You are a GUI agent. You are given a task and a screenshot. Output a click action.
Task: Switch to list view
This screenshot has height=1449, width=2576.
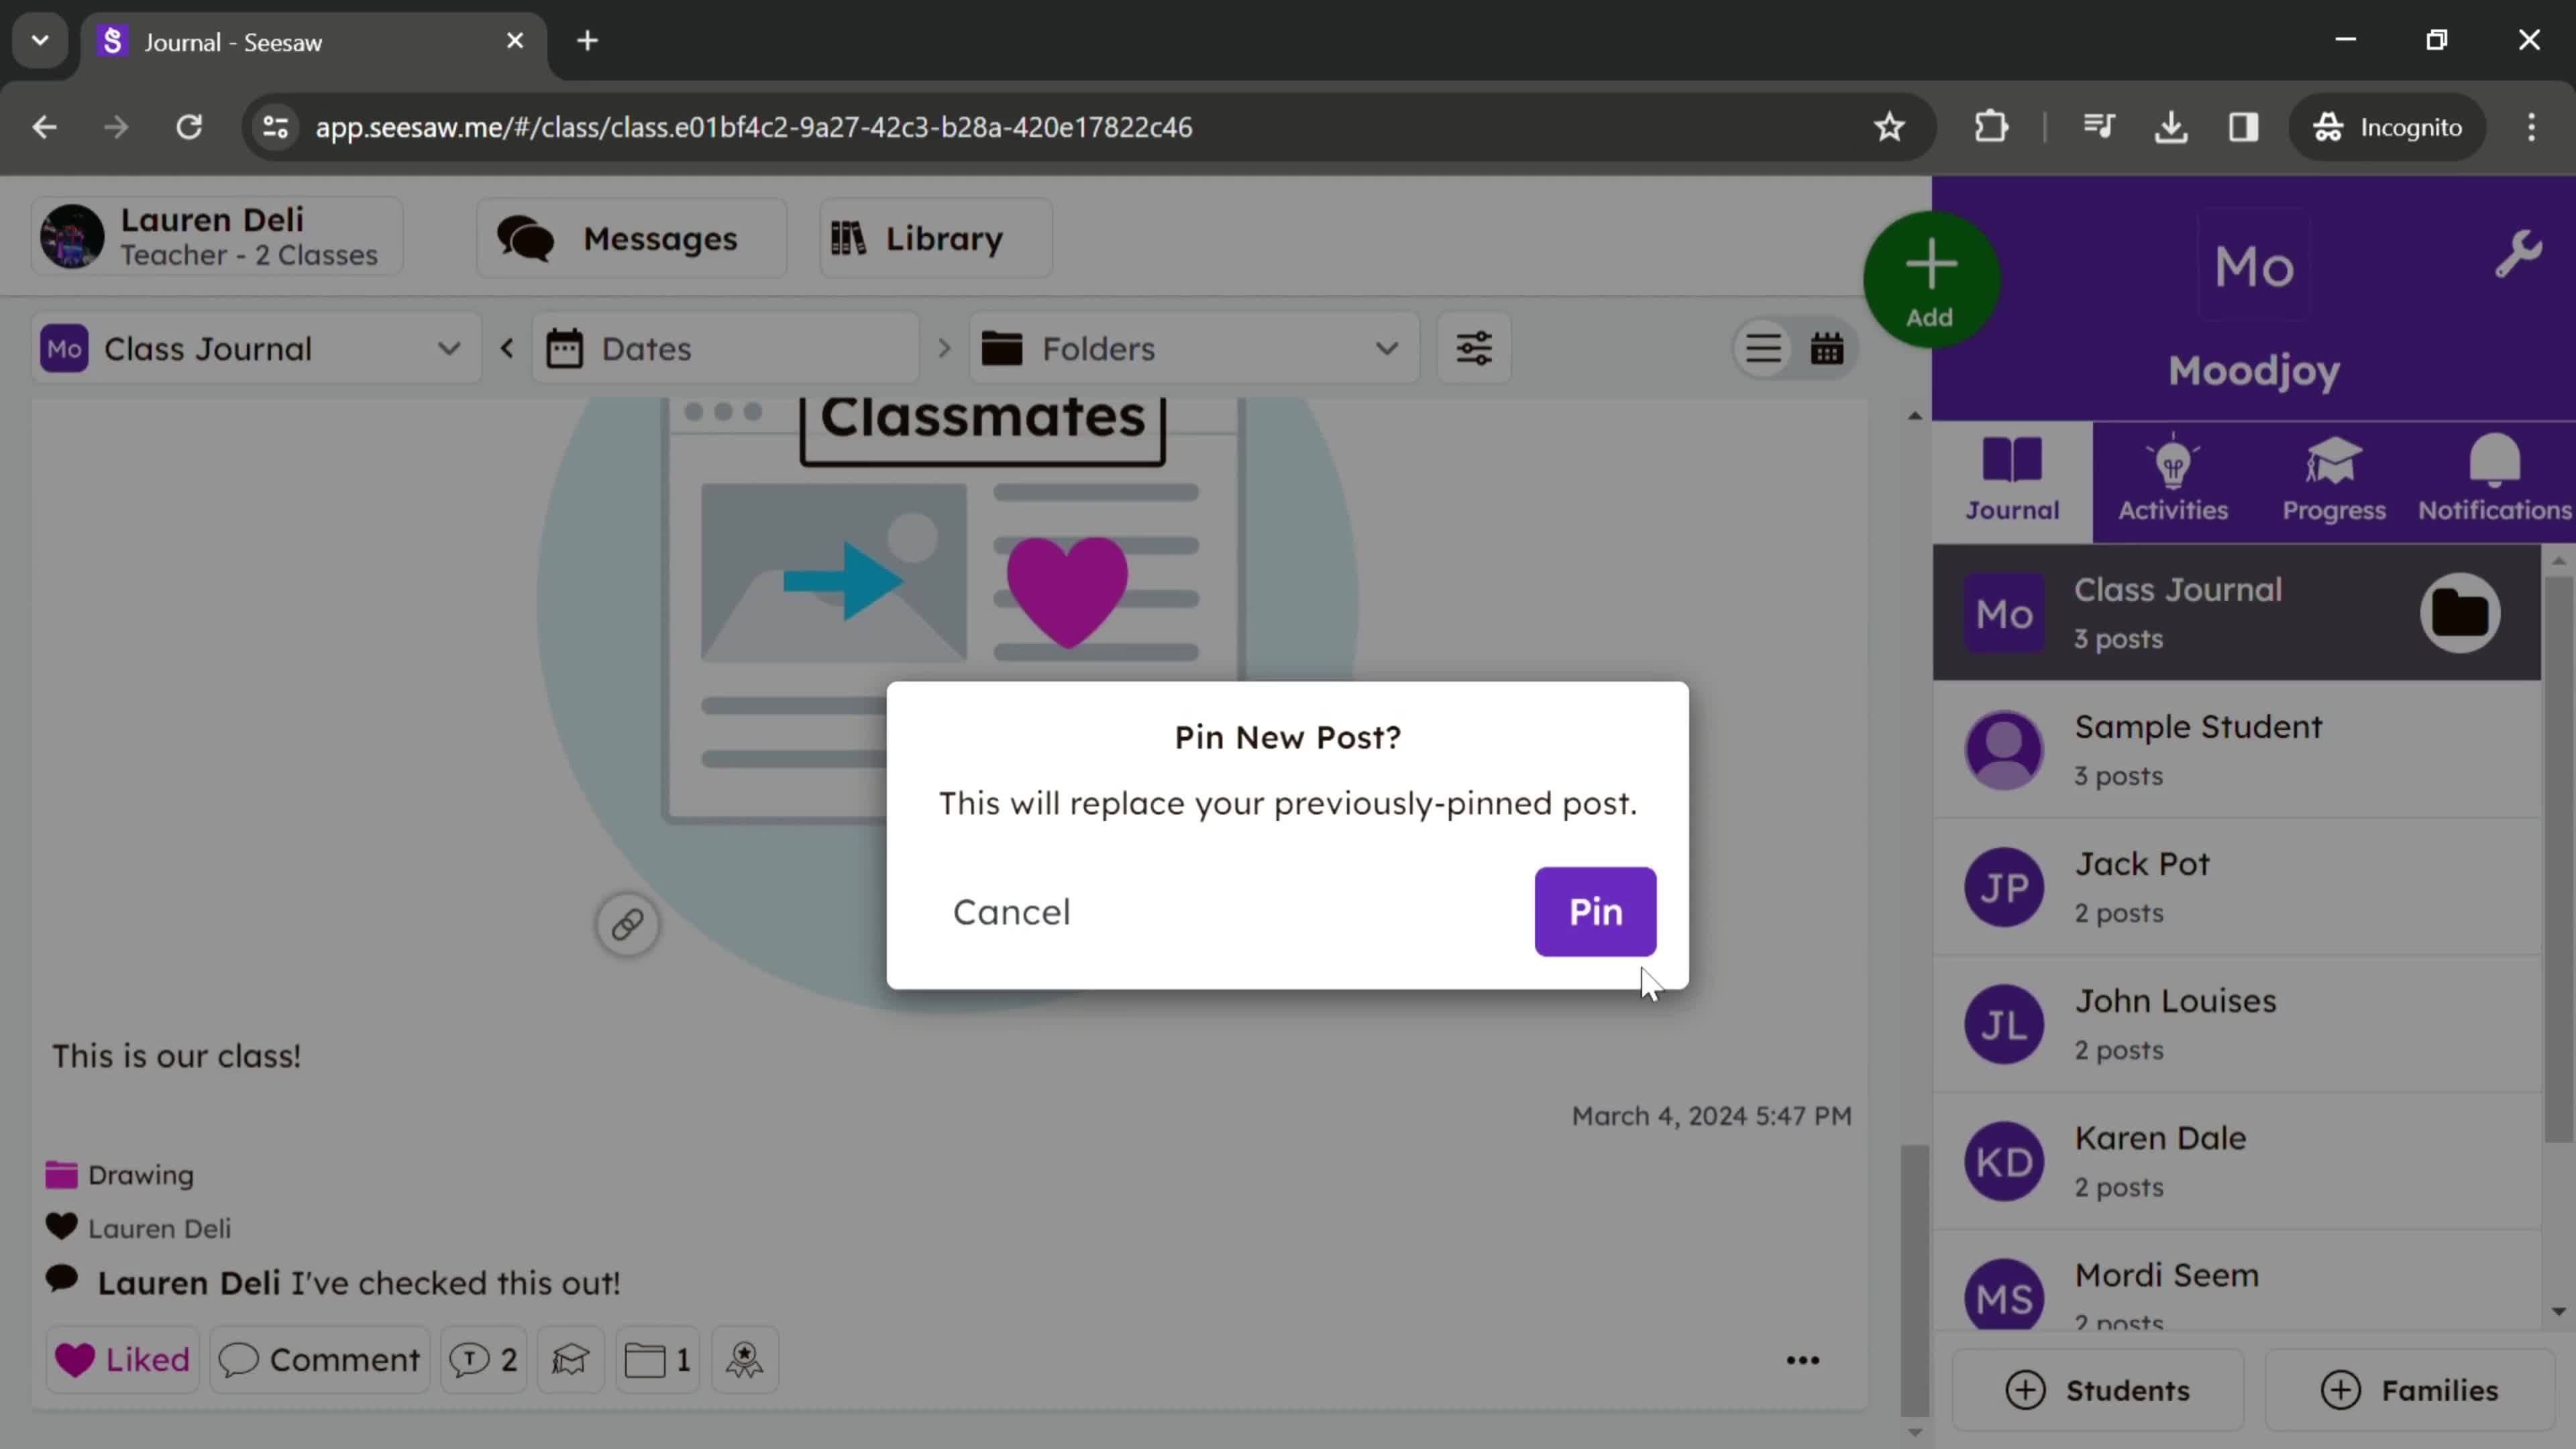[1763, 348]
